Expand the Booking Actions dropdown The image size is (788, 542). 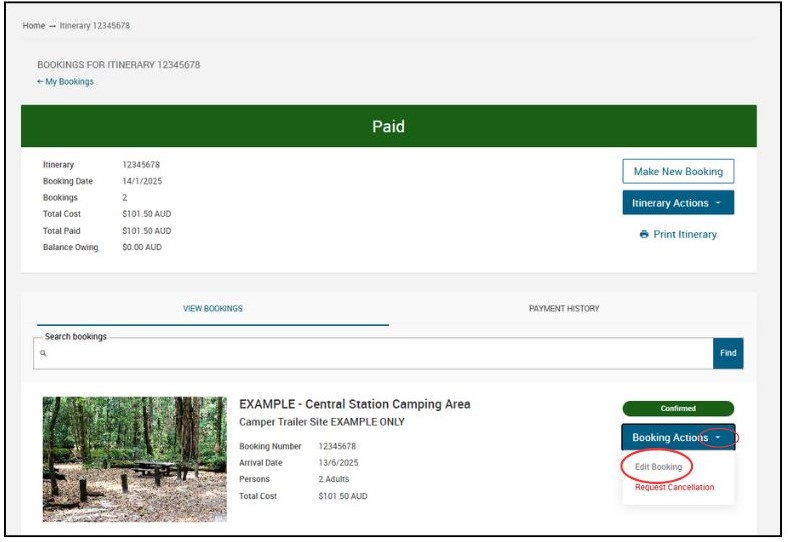(678, 437)
